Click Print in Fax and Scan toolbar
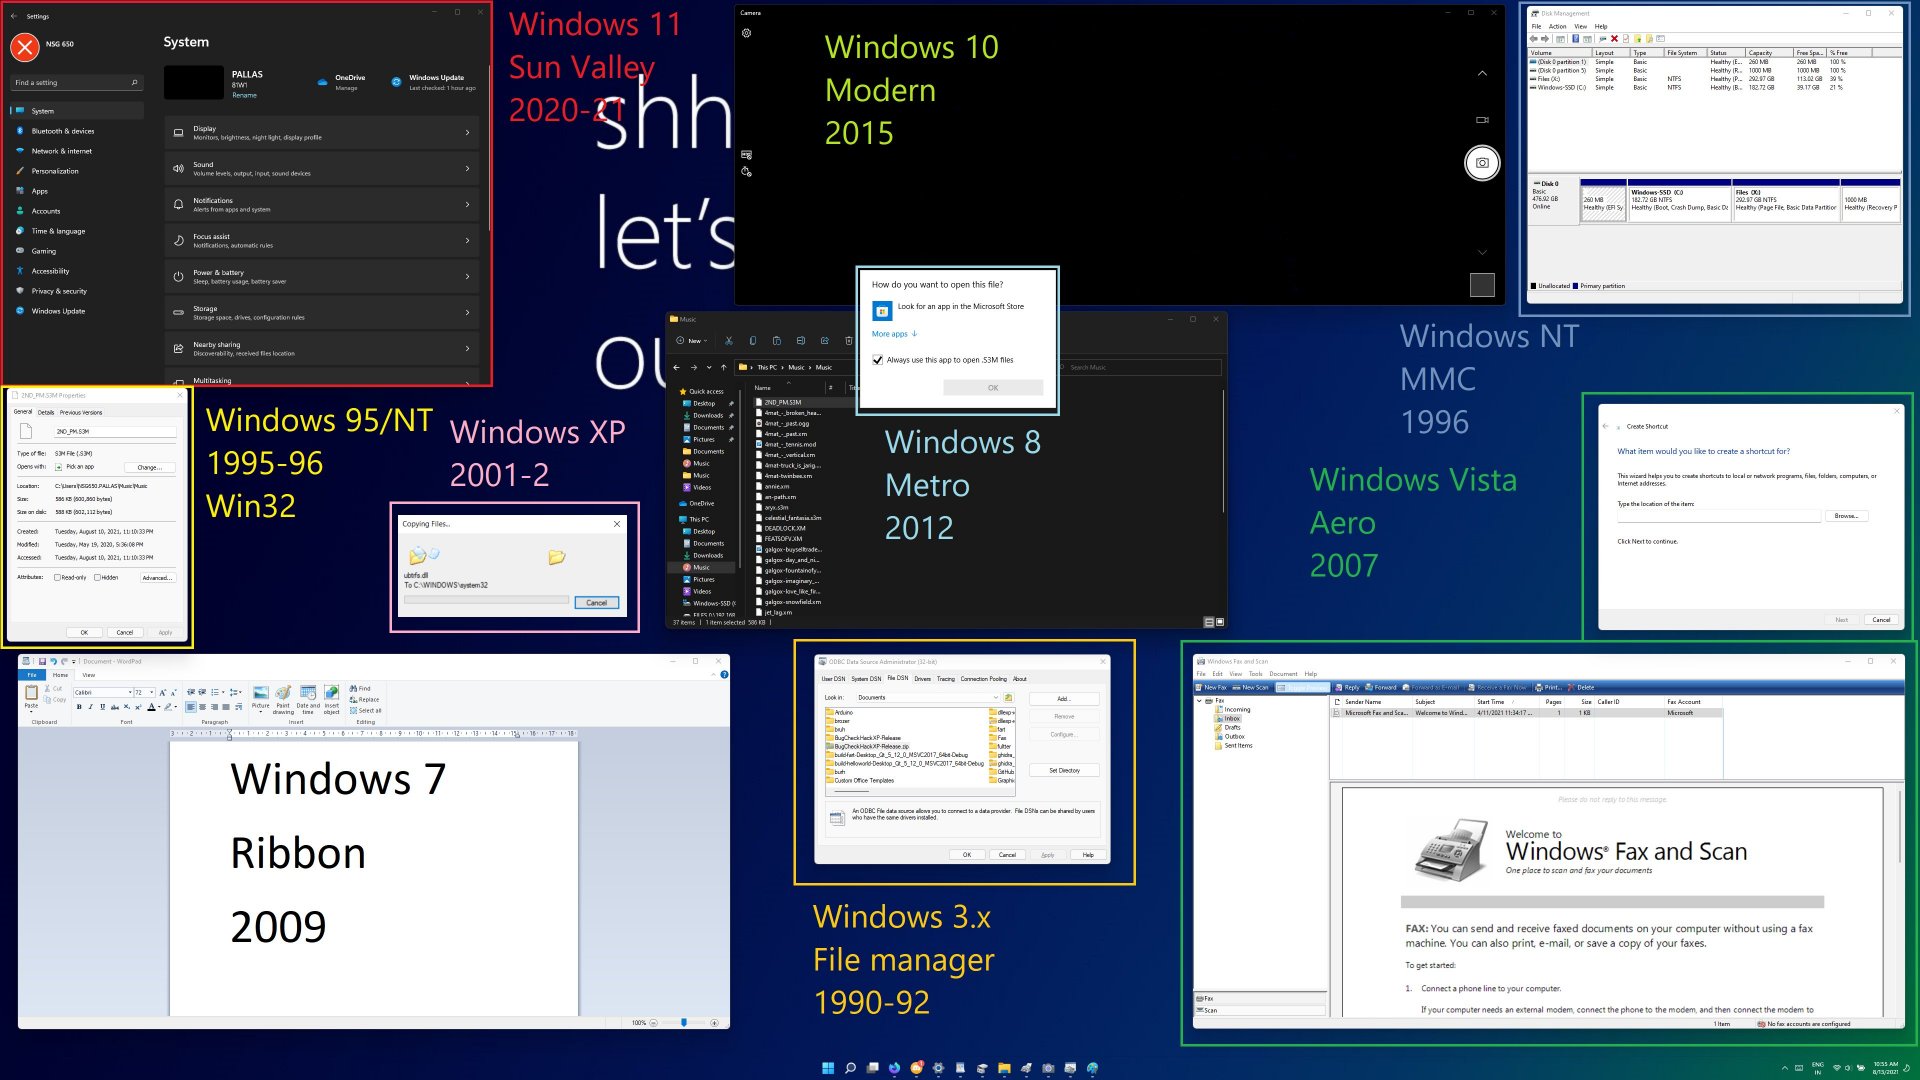1920x1080 pixels. point(1548,688)
